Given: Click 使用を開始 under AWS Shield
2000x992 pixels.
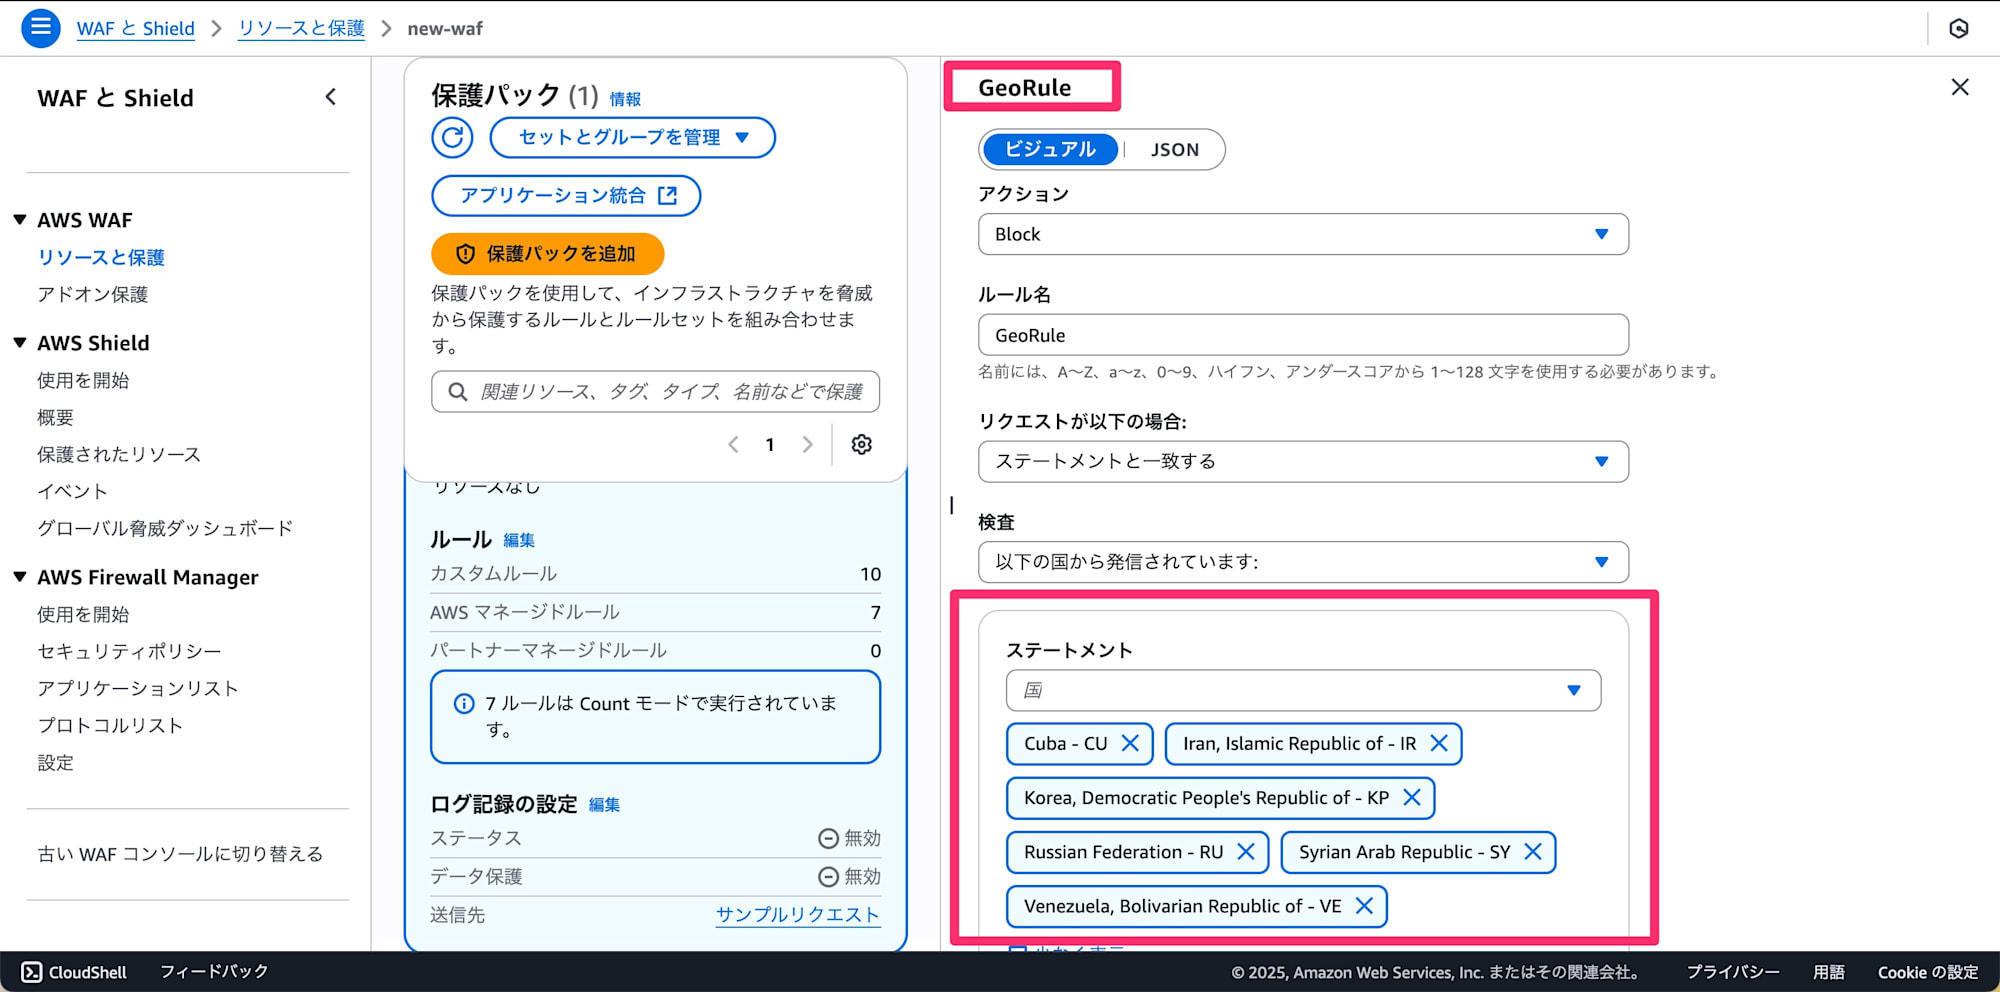Looking at the screenshot, I should coord(83,380).
